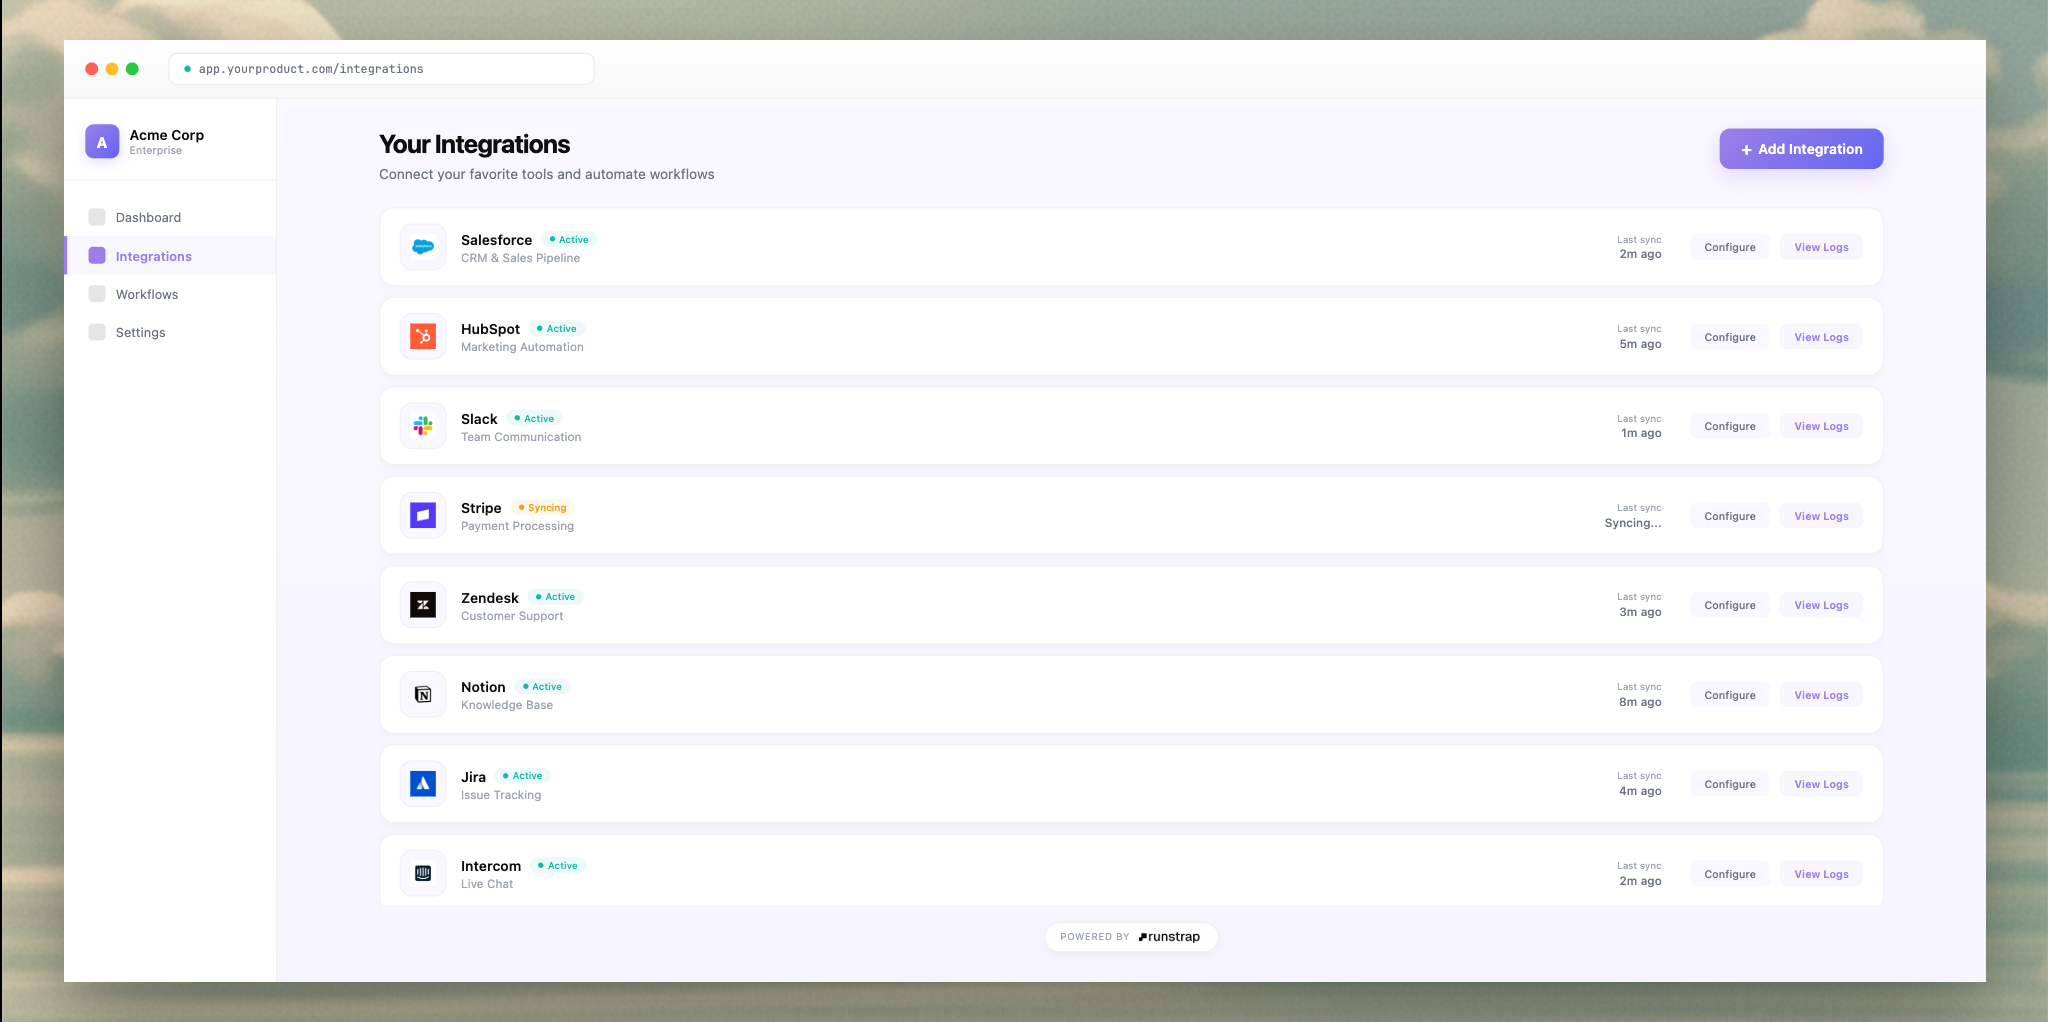Switch to the Workflows section
The image size is (2048, 1022).
click(146, 294)
